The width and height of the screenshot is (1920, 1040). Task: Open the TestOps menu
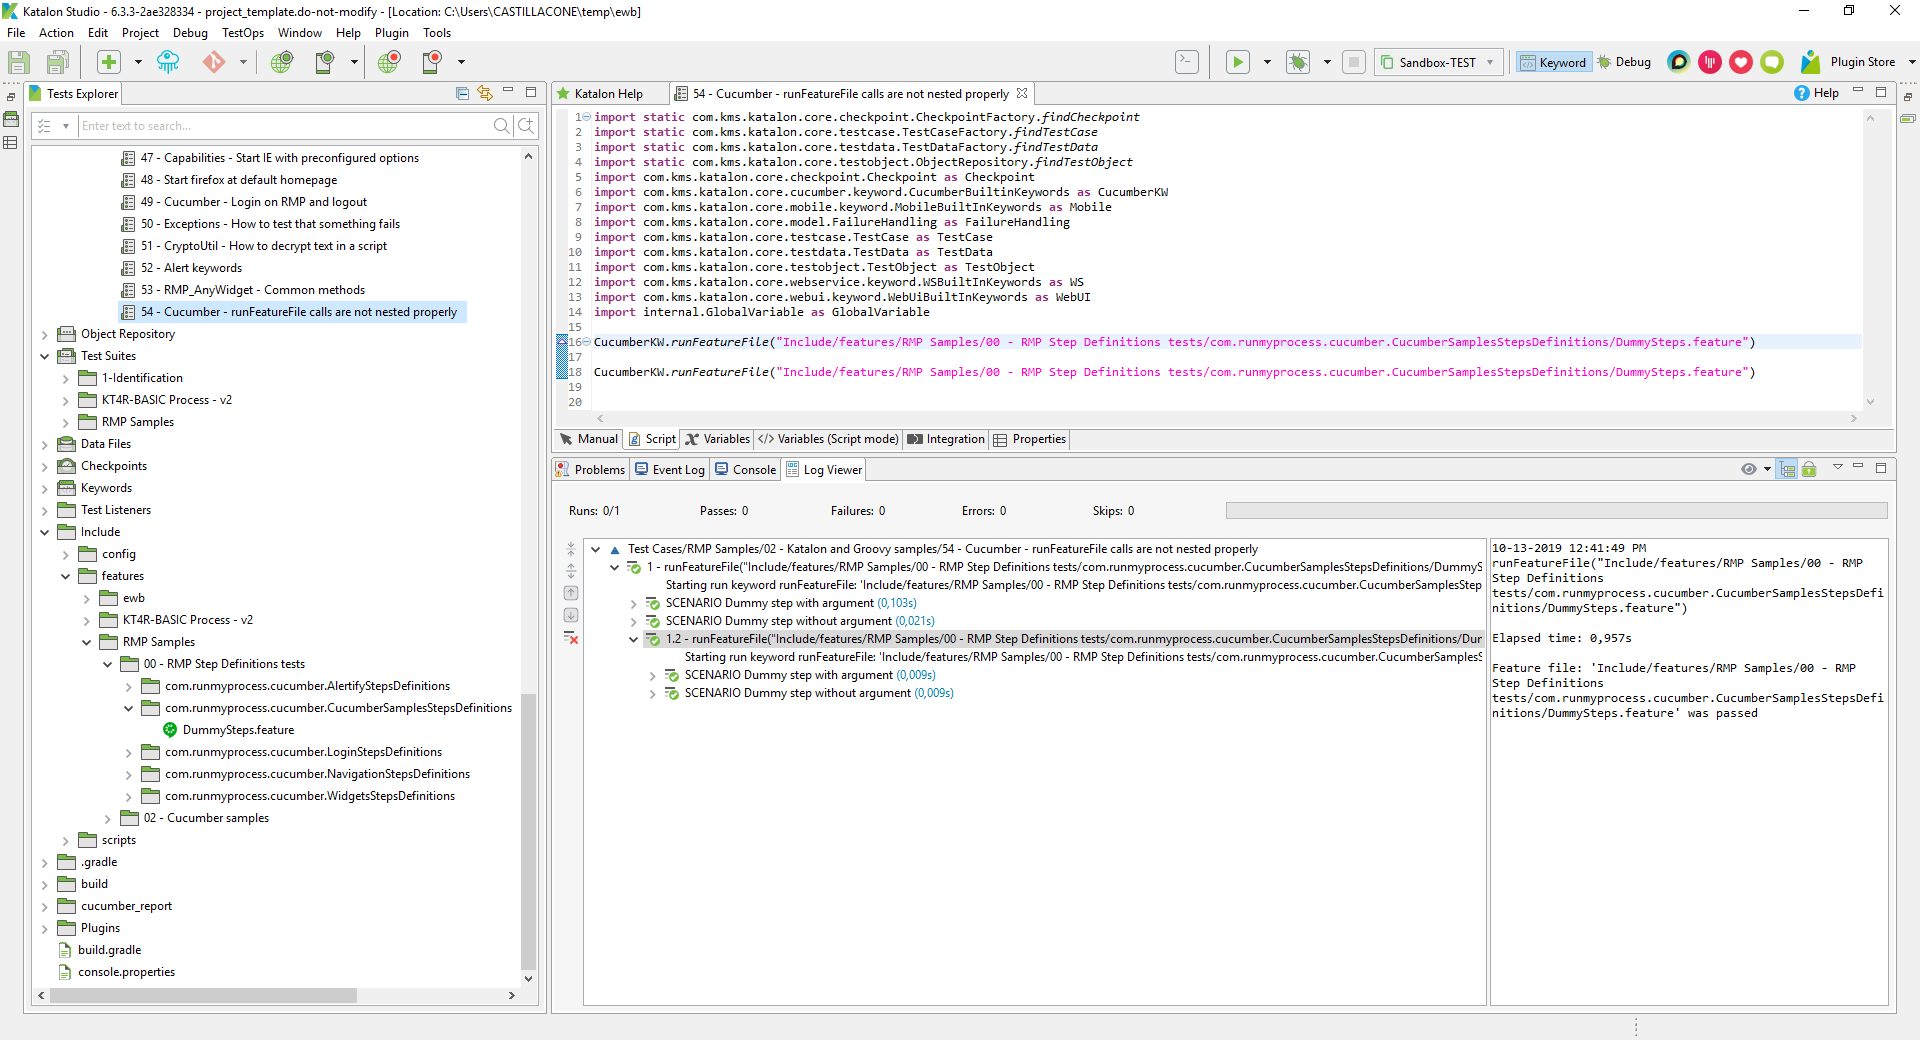click(243, 33)
